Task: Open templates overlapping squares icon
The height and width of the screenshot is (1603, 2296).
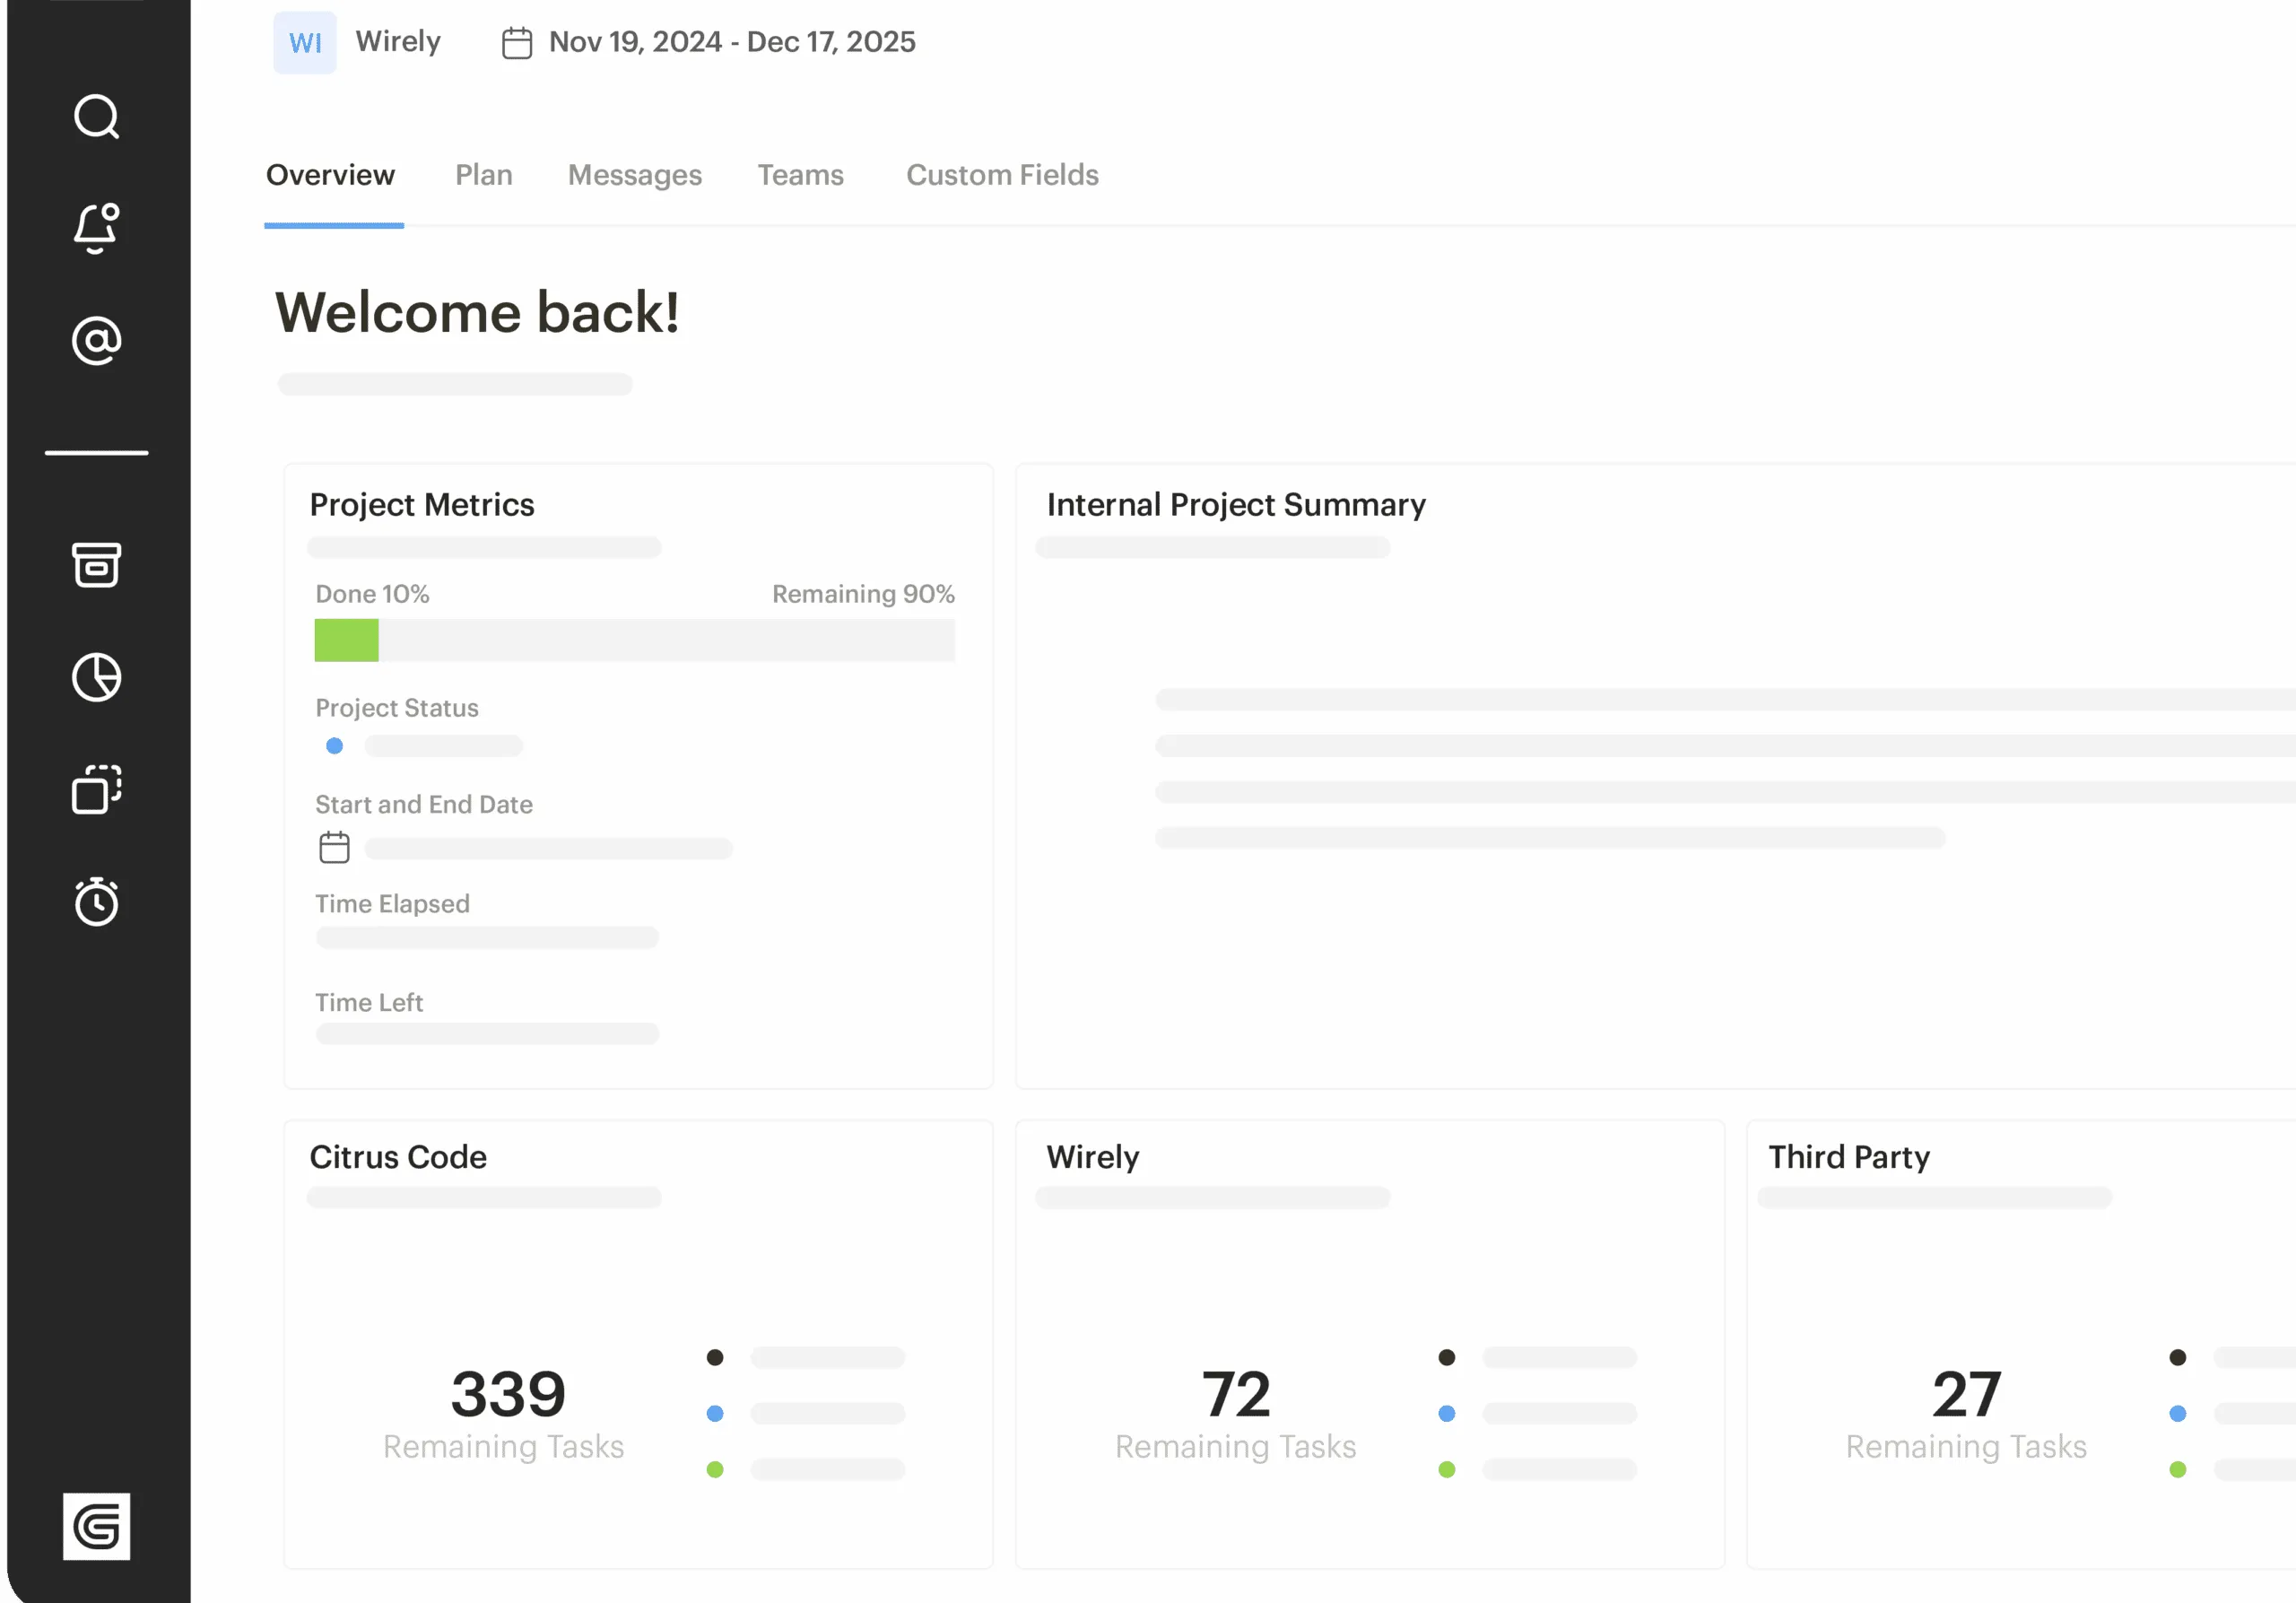Action: coord(97,789)
